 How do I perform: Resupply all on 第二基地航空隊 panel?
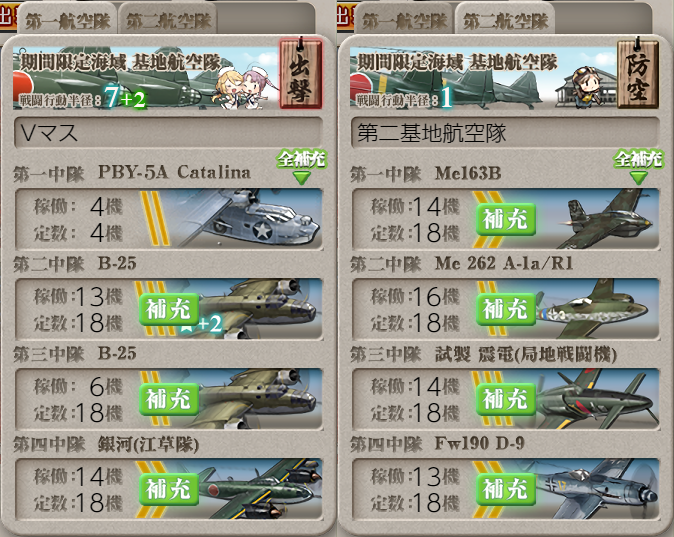tap(638, 166)
